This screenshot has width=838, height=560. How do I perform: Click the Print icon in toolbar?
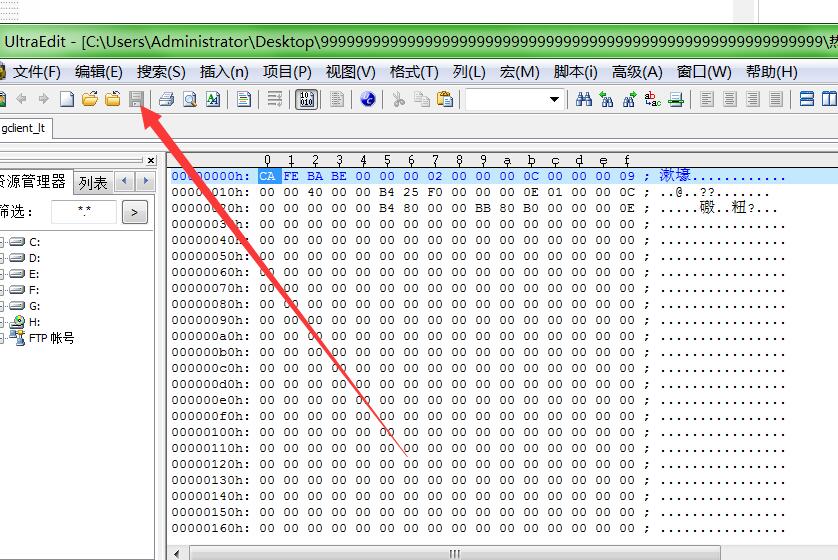pyautogui.click(x=166, y=99)
